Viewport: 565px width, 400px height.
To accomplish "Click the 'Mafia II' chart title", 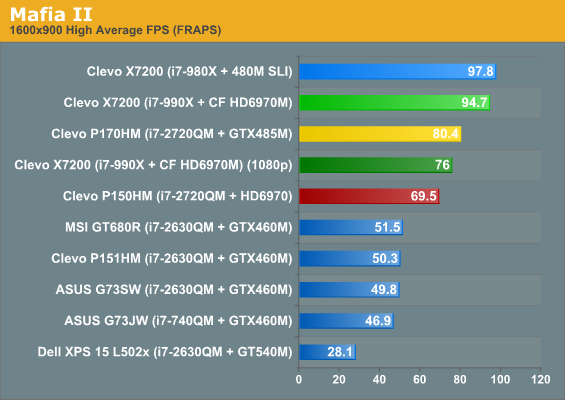I will (x=51, y=15).
